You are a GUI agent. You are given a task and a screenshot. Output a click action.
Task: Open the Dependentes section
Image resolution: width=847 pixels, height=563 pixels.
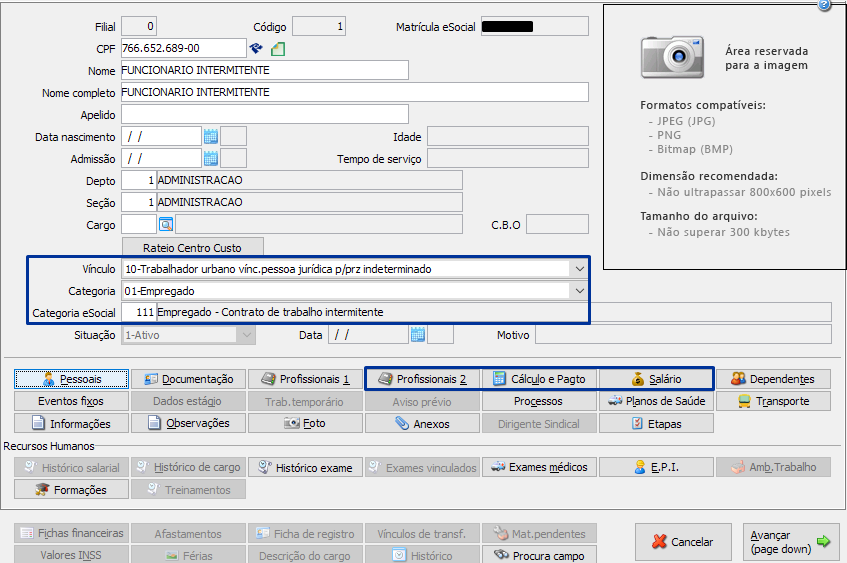[774, 379]
